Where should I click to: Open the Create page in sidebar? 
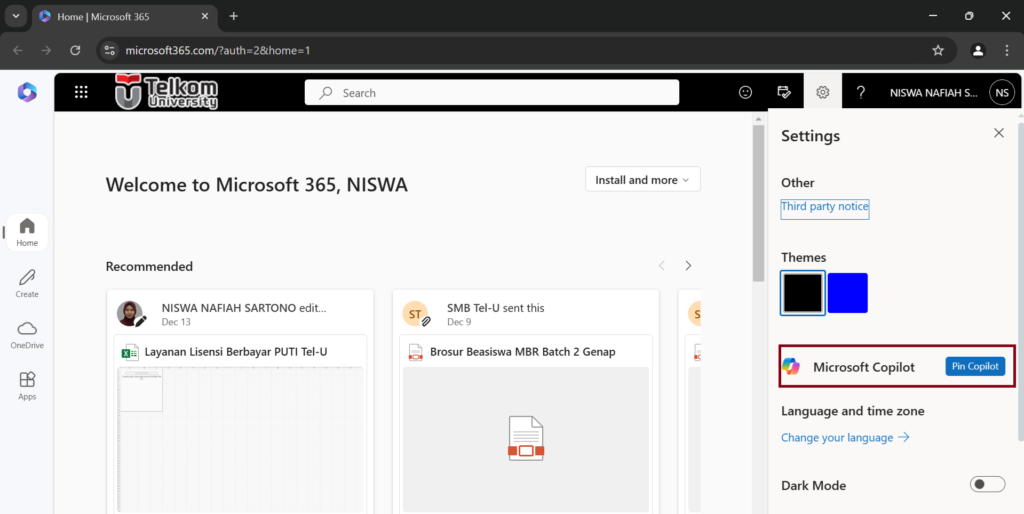click(x=27, y=283)
